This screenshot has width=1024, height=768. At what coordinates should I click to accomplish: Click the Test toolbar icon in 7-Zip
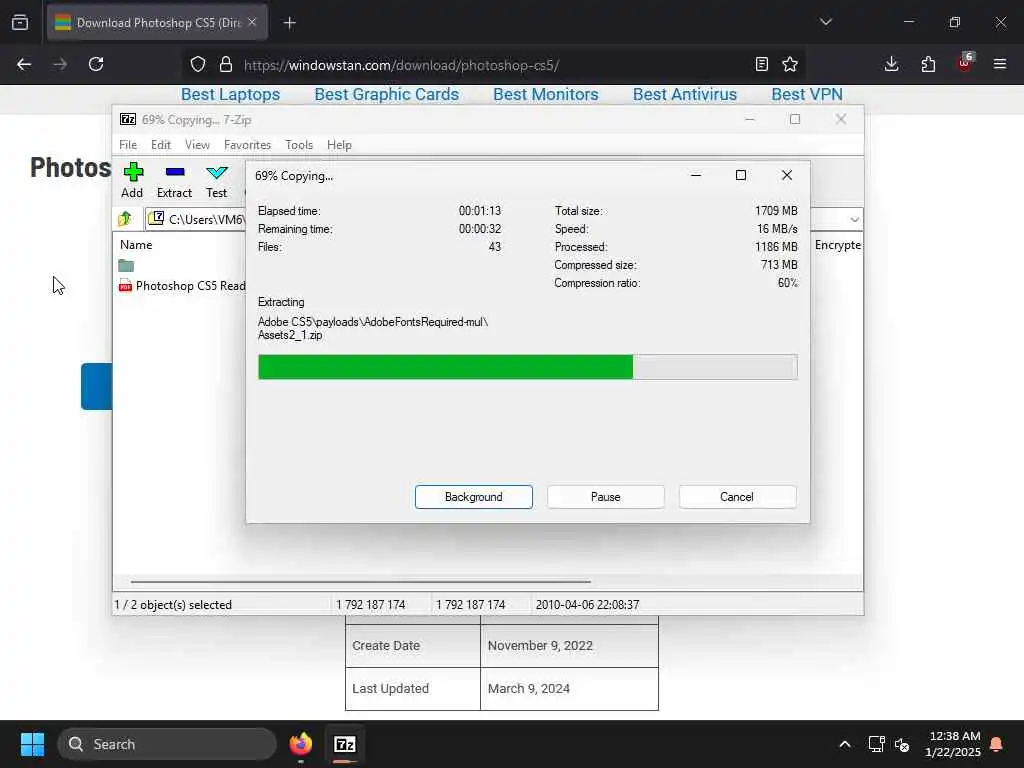216,180
